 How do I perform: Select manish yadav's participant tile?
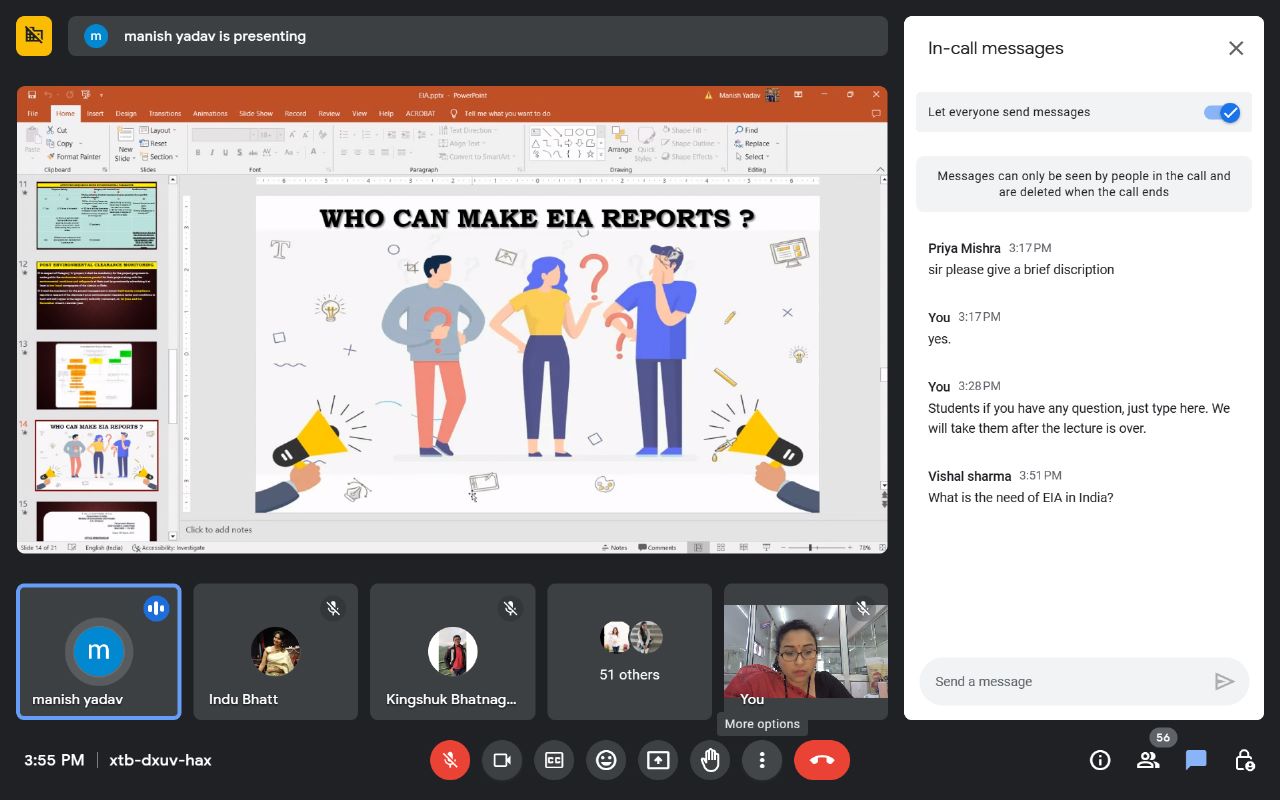99,652
